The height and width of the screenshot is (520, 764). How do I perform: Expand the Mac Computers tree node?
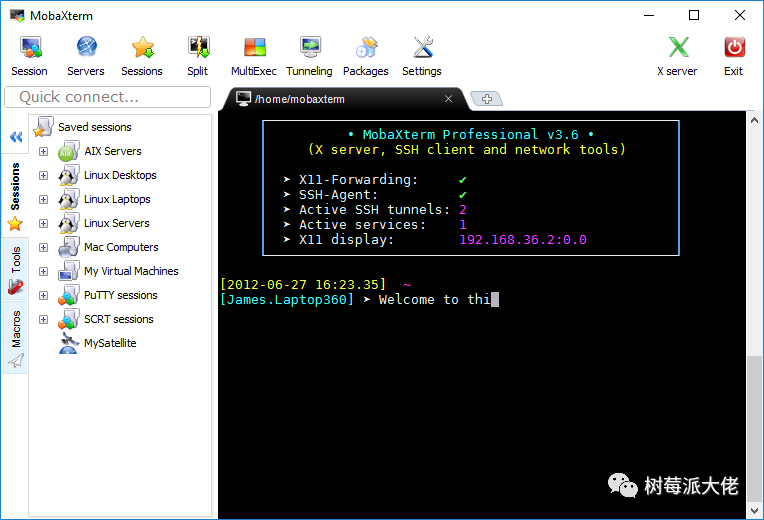tap(43, 248)
